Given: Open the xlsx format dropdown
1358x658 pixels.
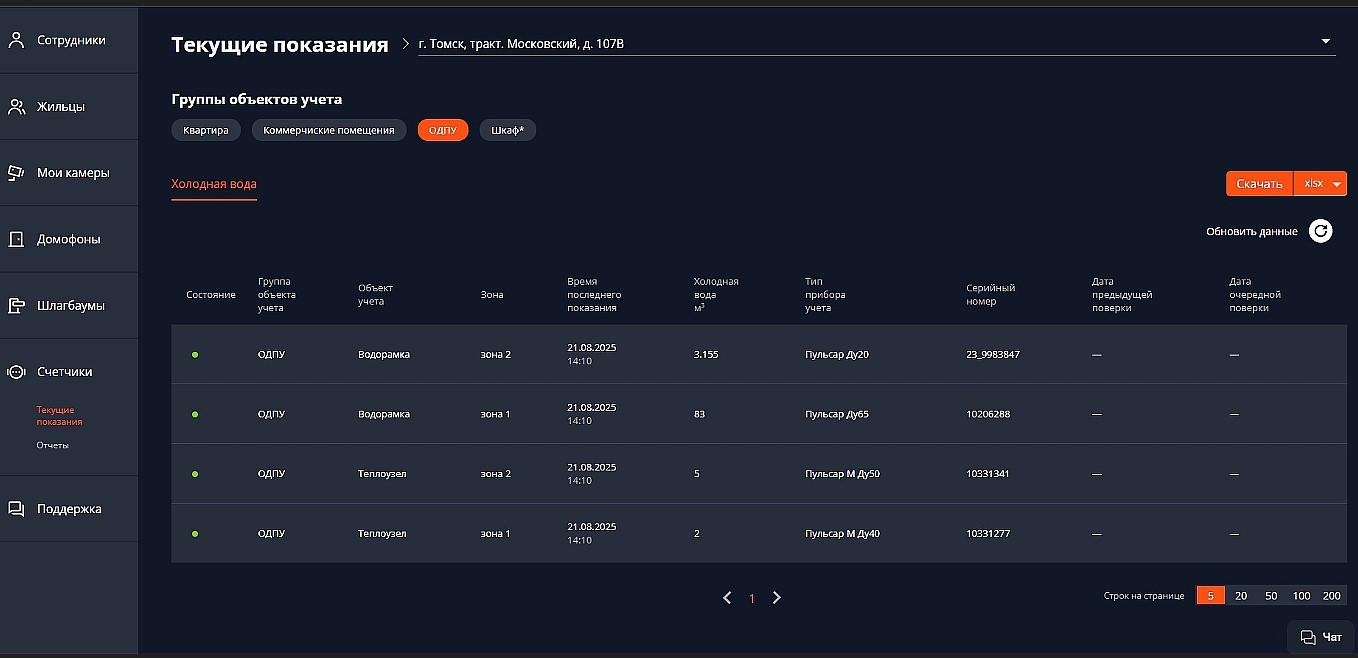Looking at the screenshot, I should point(1320,184).
